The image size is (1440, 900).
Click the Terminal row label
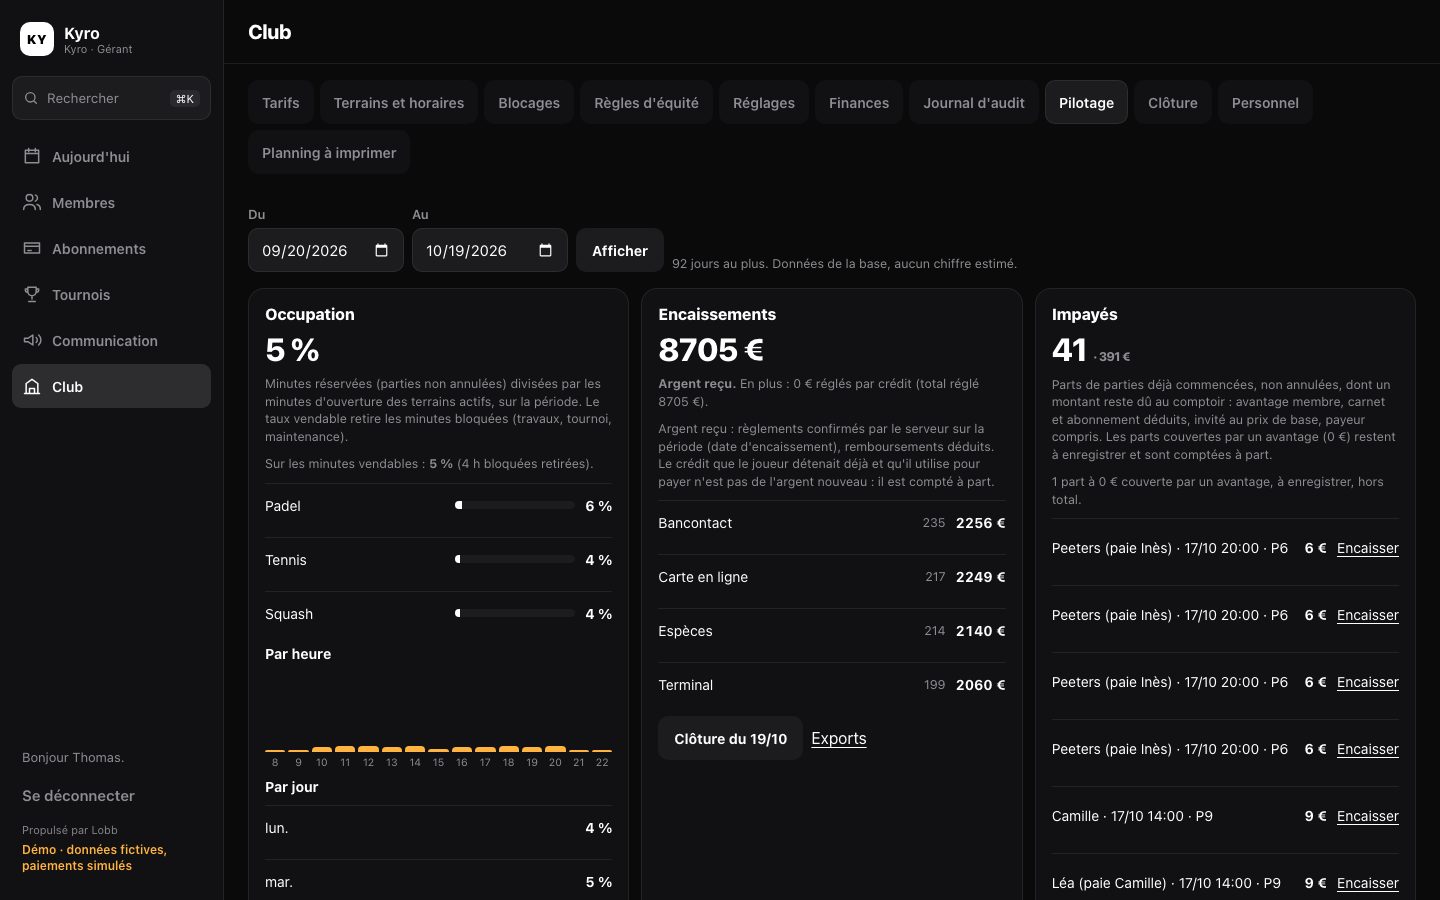click(x=686, y=685)
